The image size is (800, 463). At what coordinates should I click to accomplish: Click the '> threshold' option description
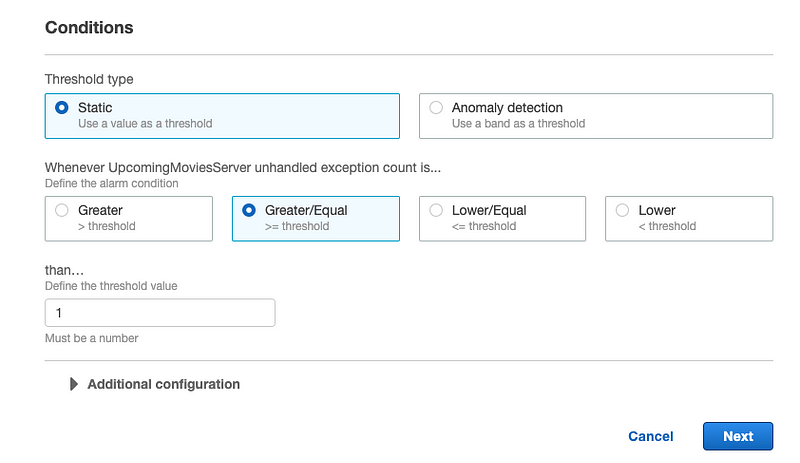pos(107,226)
